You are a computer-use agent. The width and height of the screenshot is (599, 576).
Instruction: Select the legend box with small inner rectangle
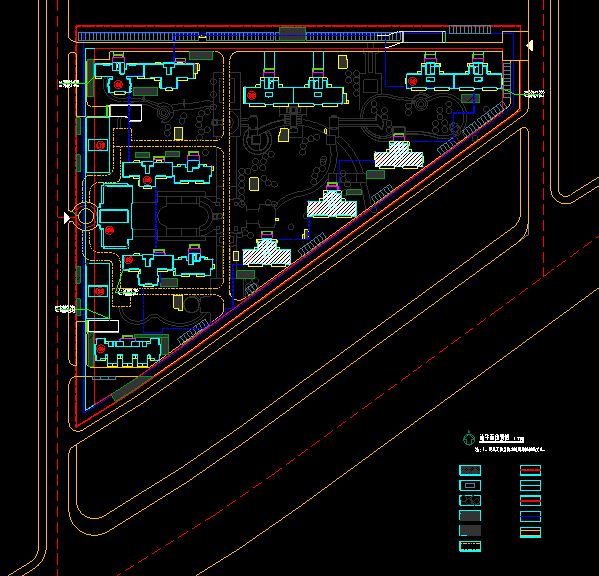[470, 485]
